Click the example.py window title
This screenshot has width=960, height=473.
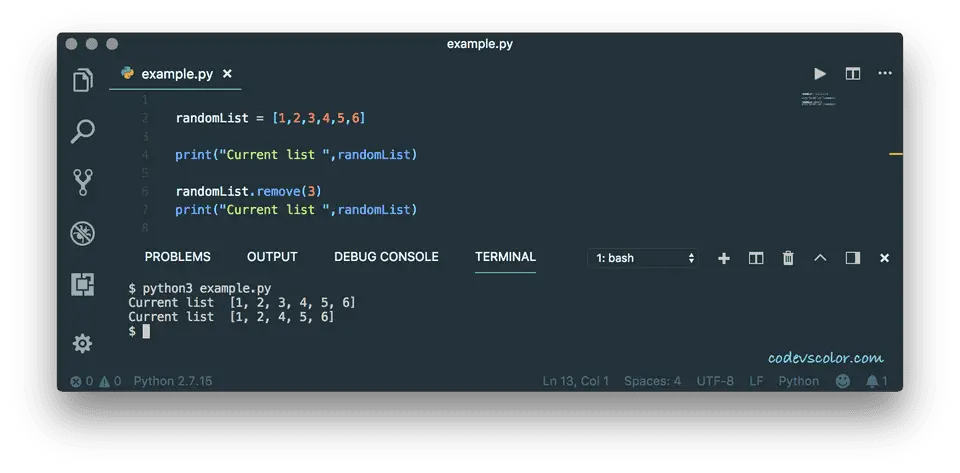[x=480, y=44]
